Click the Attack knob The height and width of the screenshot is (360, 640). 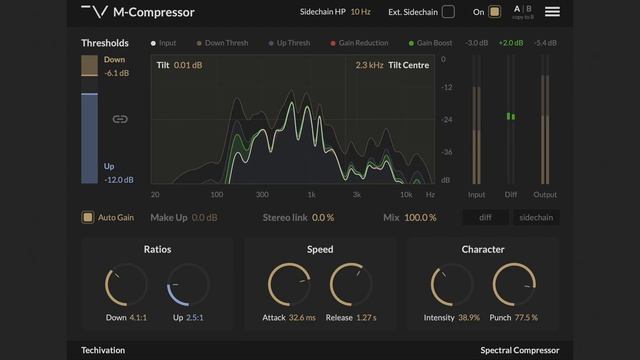click(289, 284)
